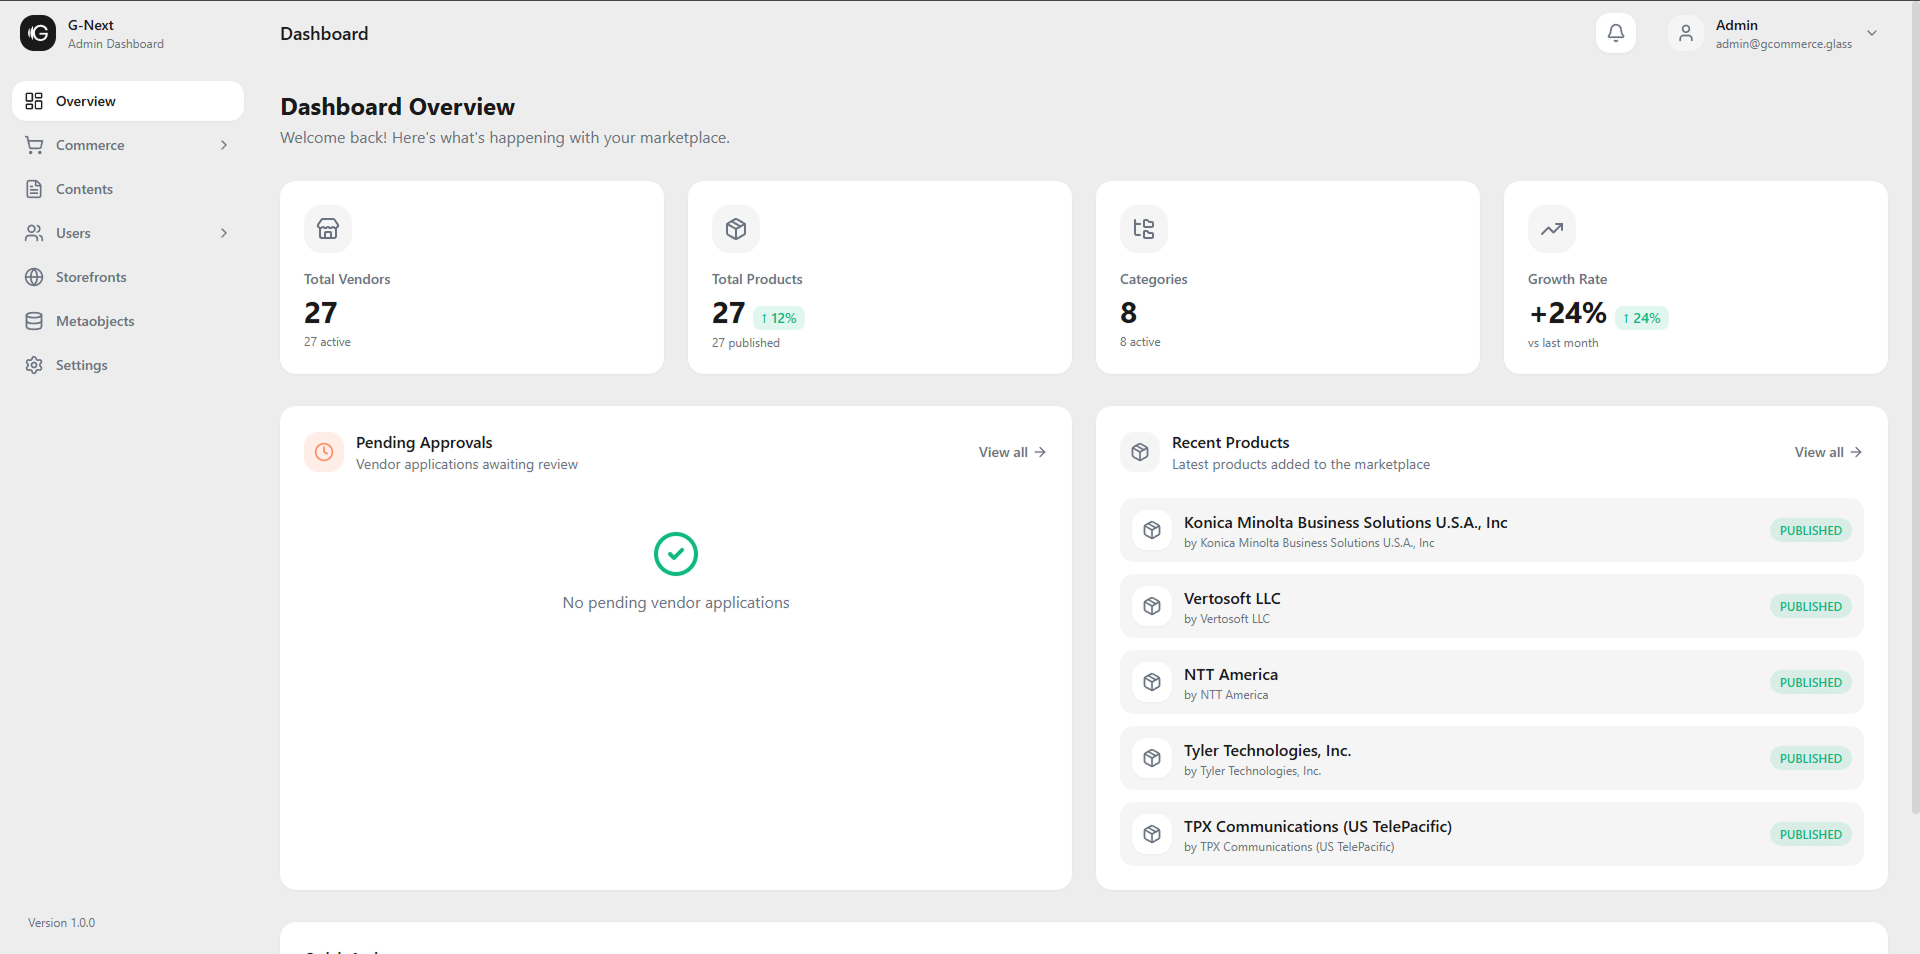Click the '8 active' categories text

pyautogui.click(x=1140, y=342)
